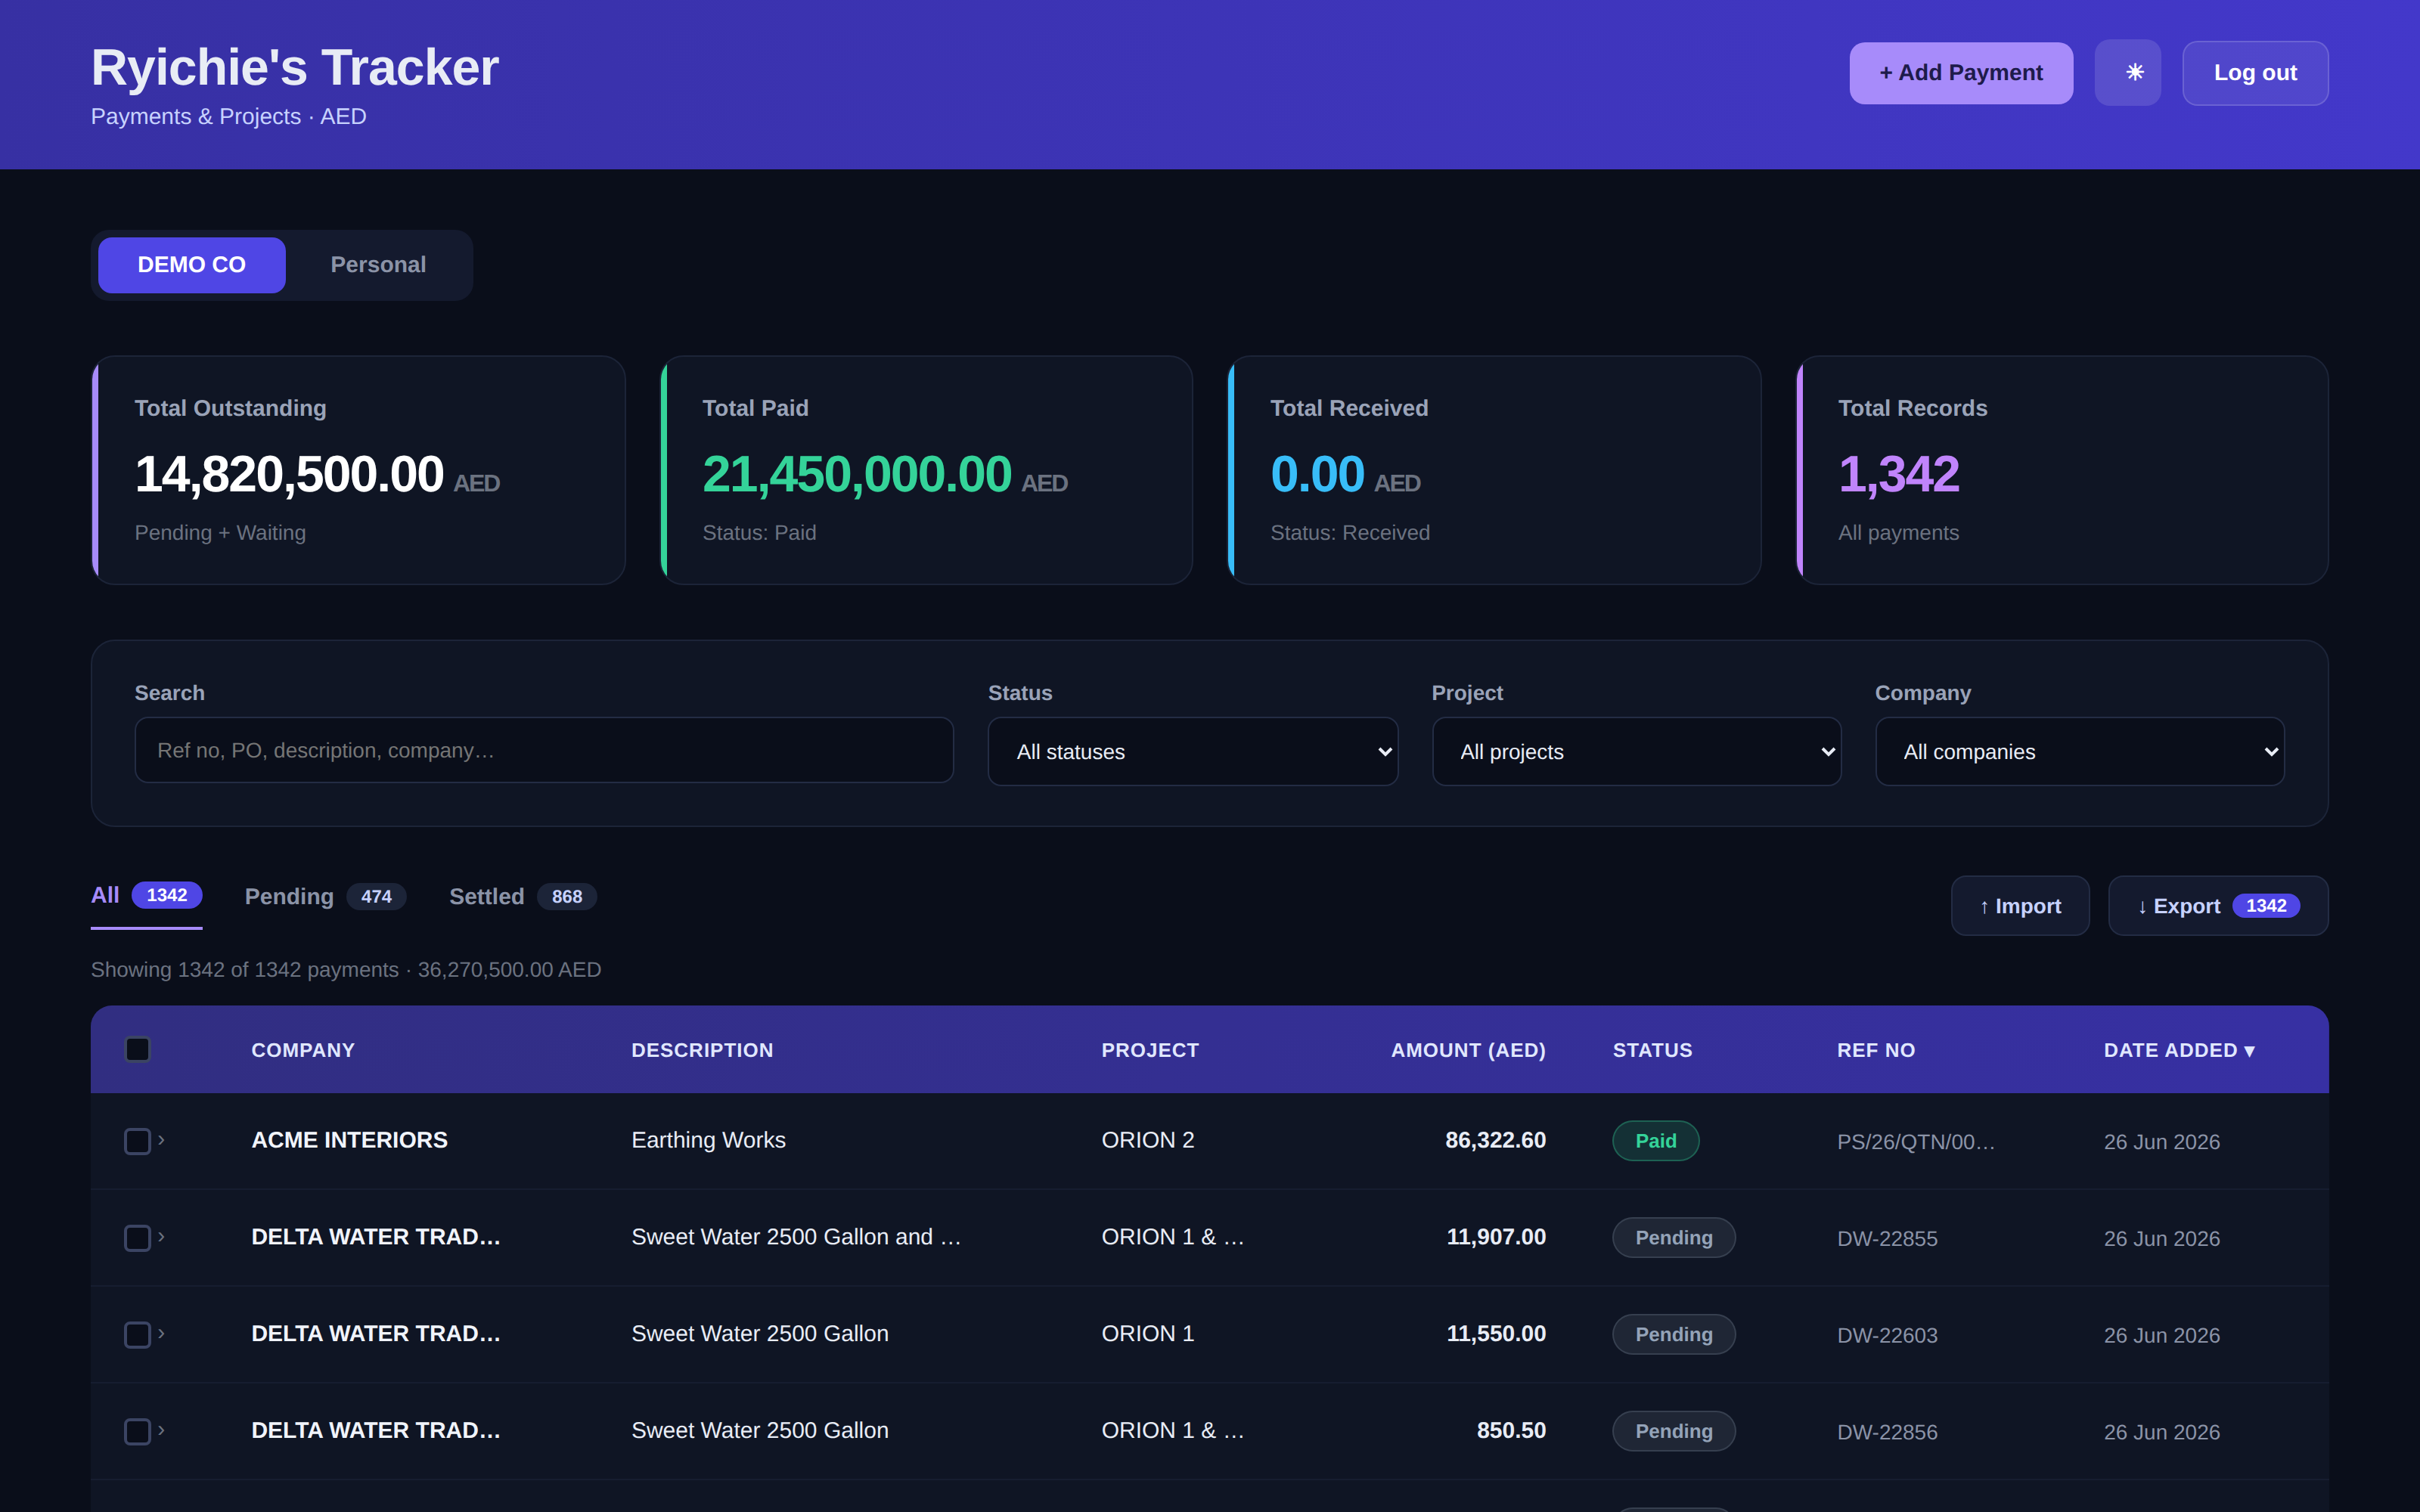Click the Ryichie's Tracker title
Image resolution: width=2420 pixels, height=1512 pixels.
(294, 67)
